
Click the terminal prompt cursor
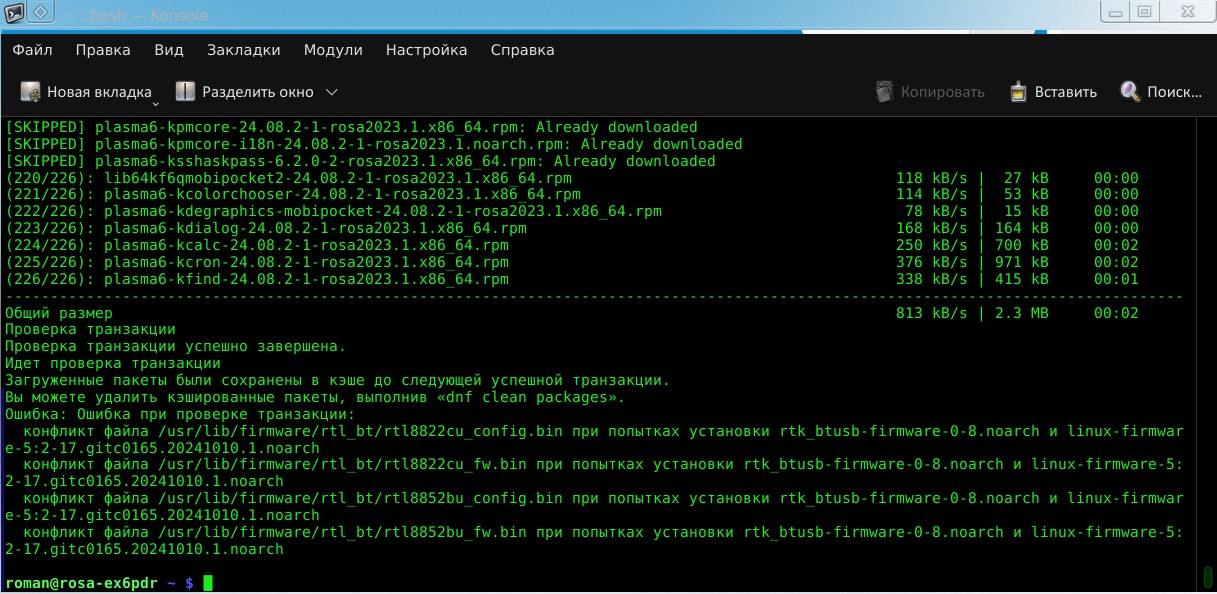208,583
